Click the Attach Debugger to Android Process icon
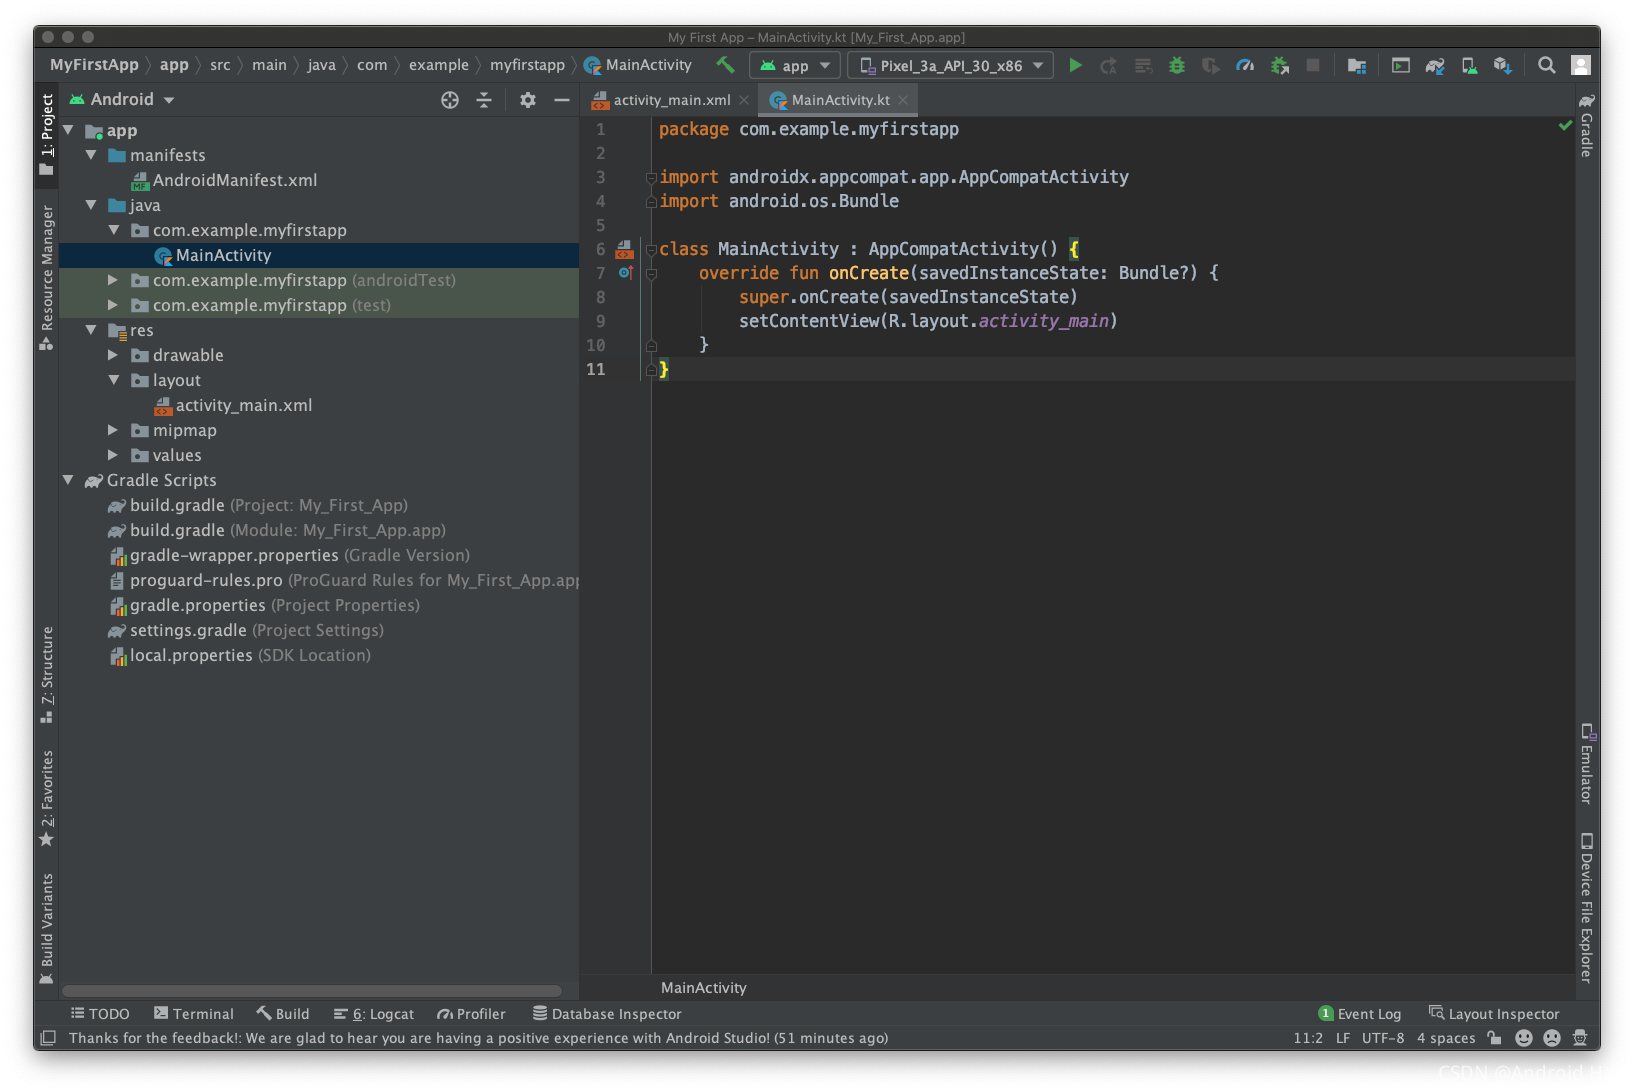This screenshot has width=1634, height=1092. [x=1279, y=65]
